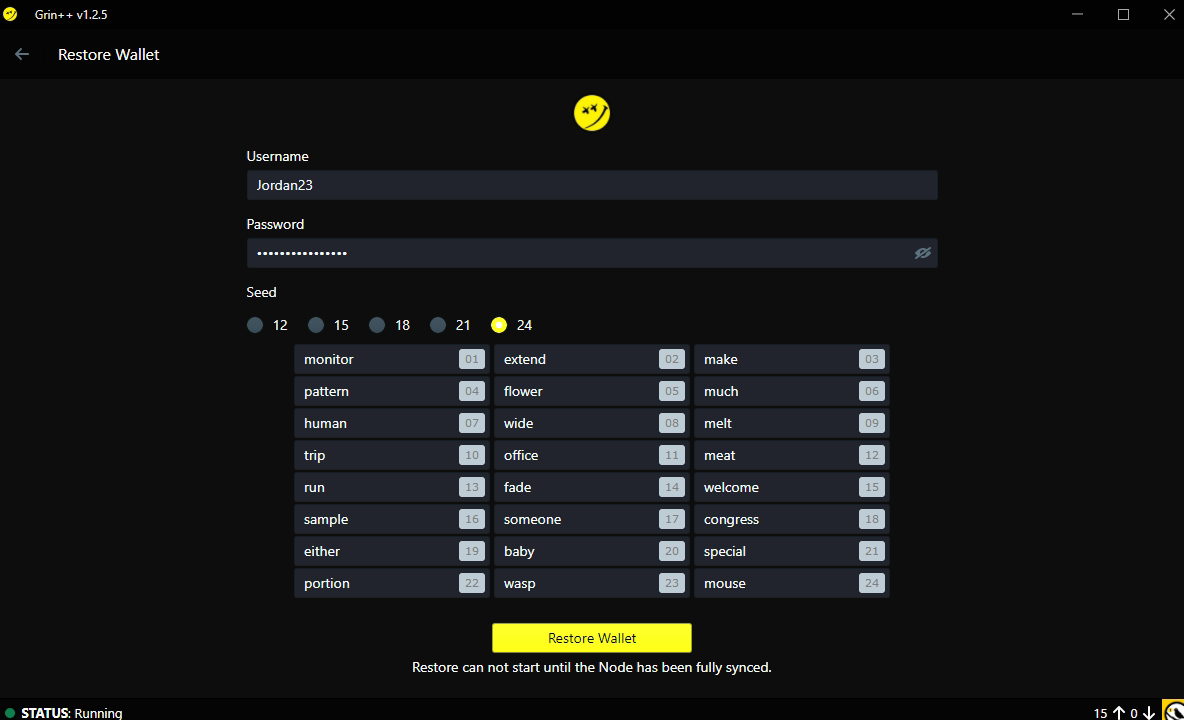Click seed word 11 field 'office'
1184x720 pixels.
(x=591, y=455)
